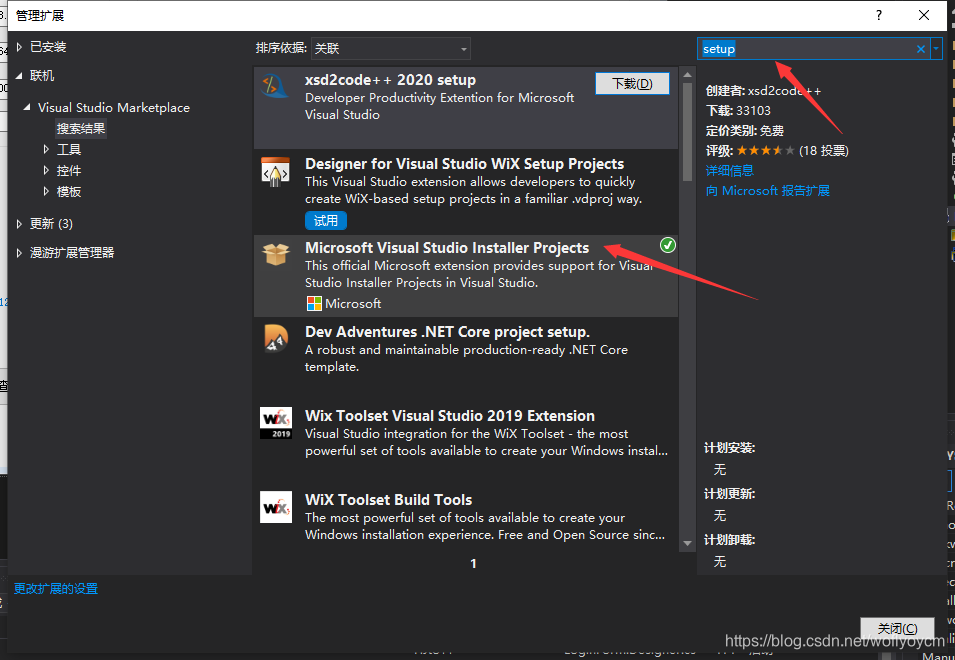The height and width of the screenshot is (660, 955).
Task: Select the Visual Studio Marketplace tree item
Action: [114, 108]
